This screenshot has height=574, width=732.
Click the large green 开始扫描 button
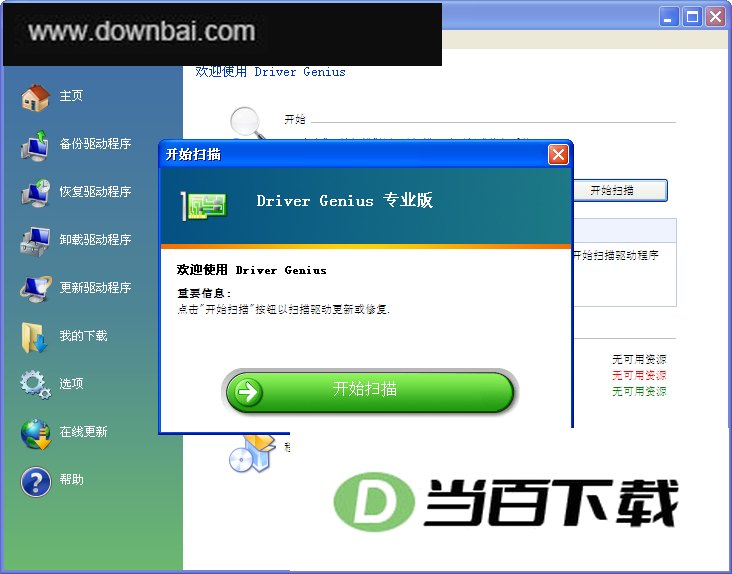point(370,392)
